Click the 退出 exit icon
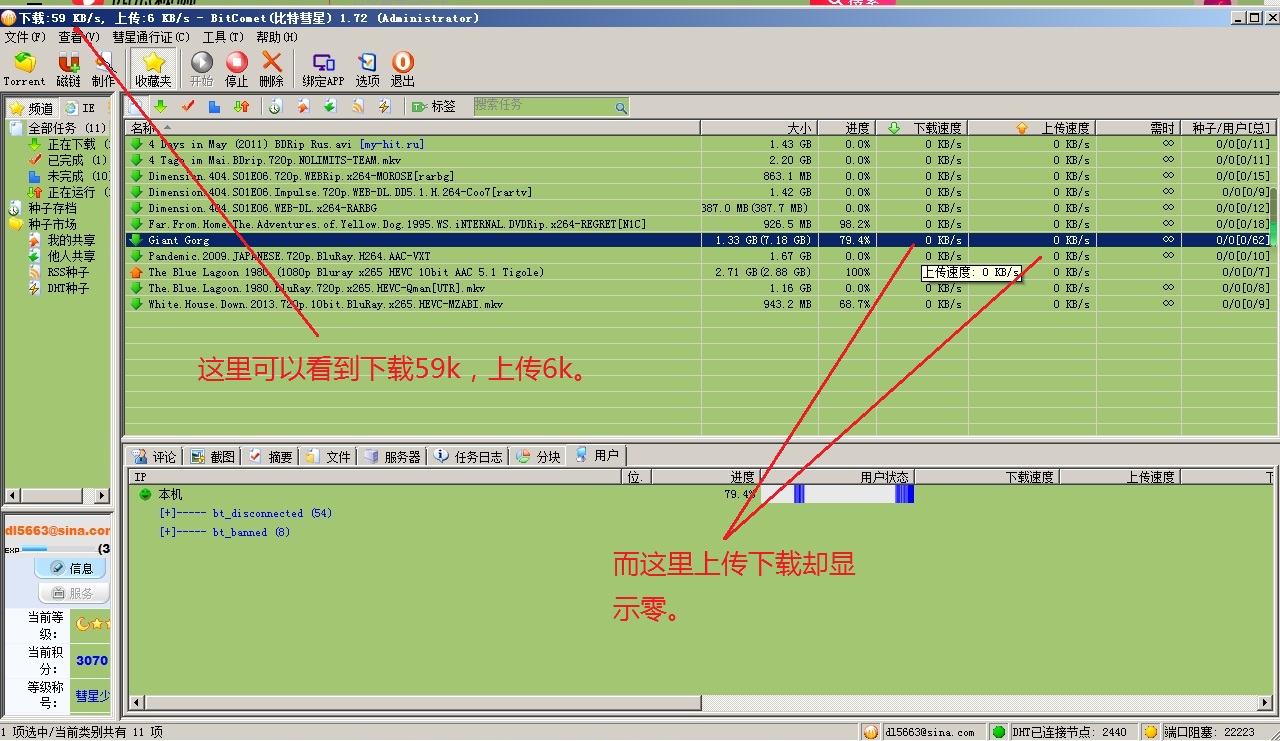The width and height of the screenshot is (1280, 741). [x=402, y=69]
